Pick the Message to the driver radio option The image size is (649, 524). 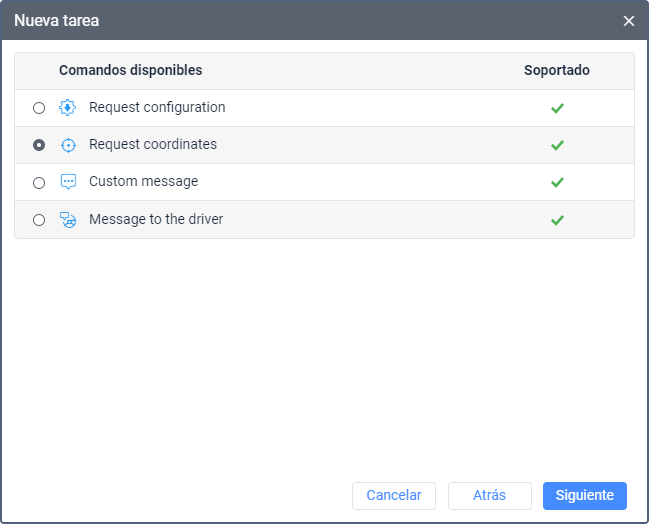pos(39,220)
